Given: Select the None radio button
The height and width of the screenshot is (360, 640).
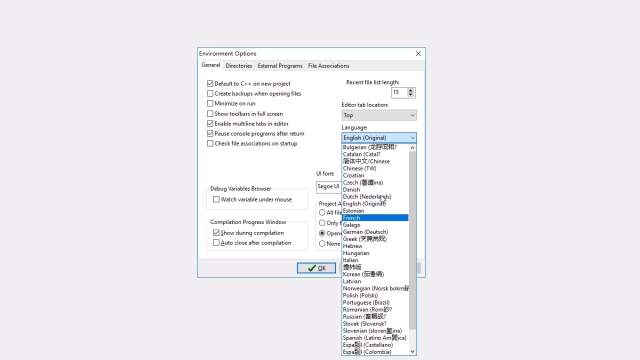Looking at the screenshot, I should (322, 244).
